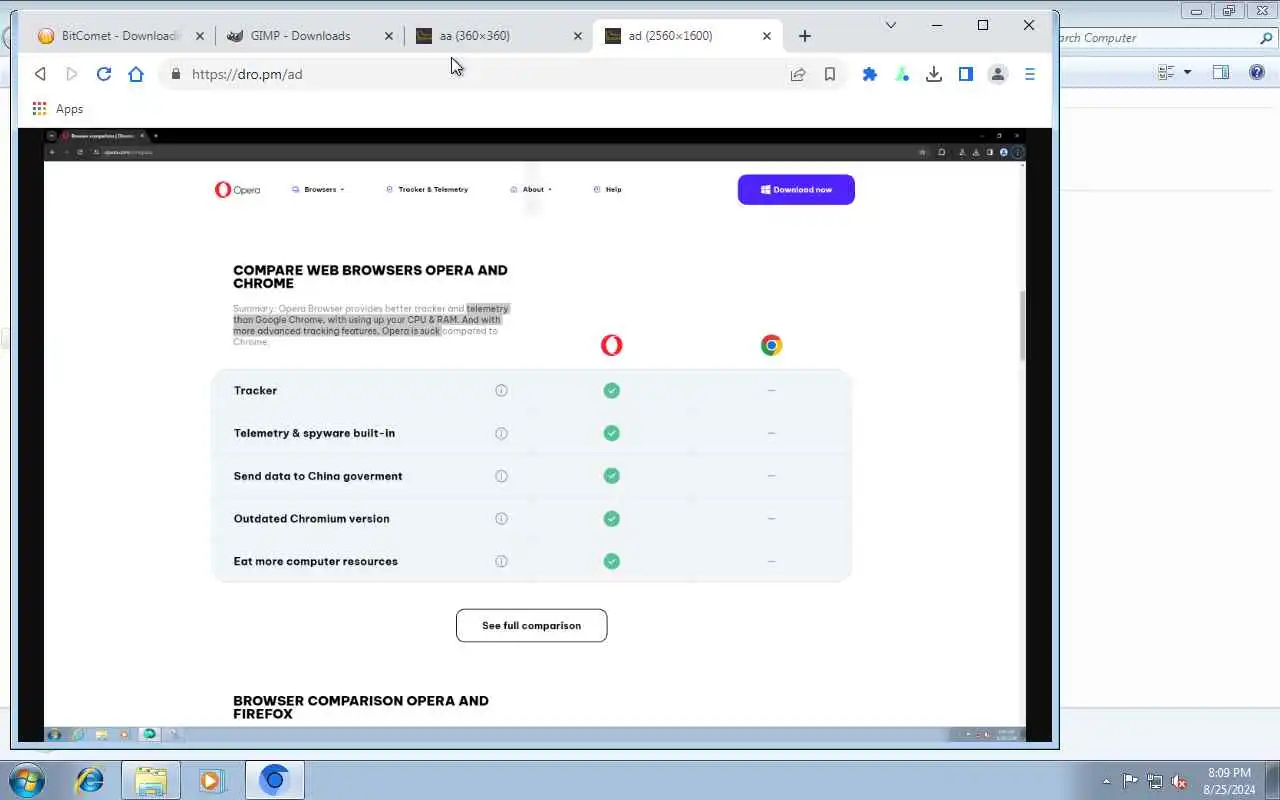Image resolution: width=1280 pixels, height=800 pixels.
Task: Show the preview pane in Explorer window
Action: tap(1220, 72)
